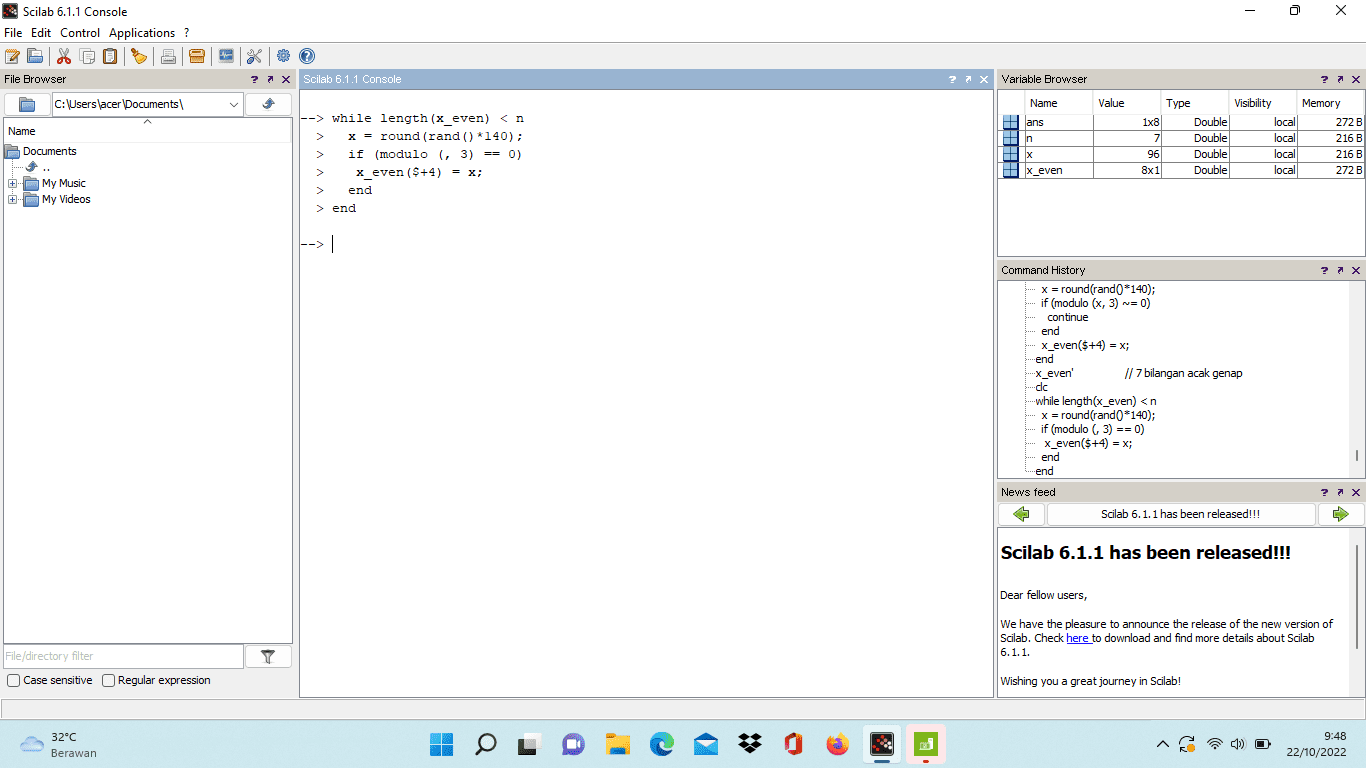Undock the Scilab Console panel
Viewport: 1366px width, 768px height.
[x=968, y=79]
